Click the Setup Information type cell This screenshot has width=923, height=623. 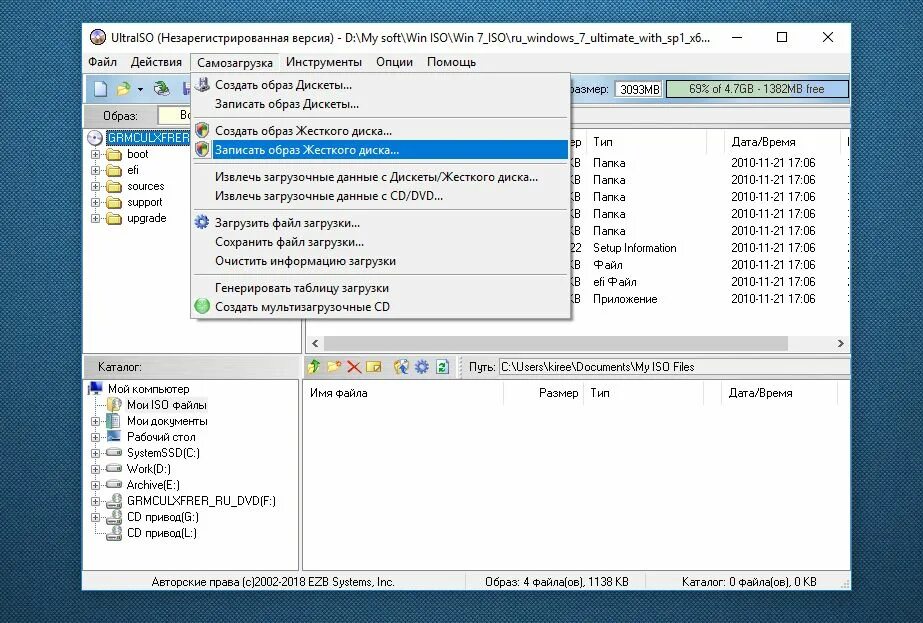coord(635,248)
